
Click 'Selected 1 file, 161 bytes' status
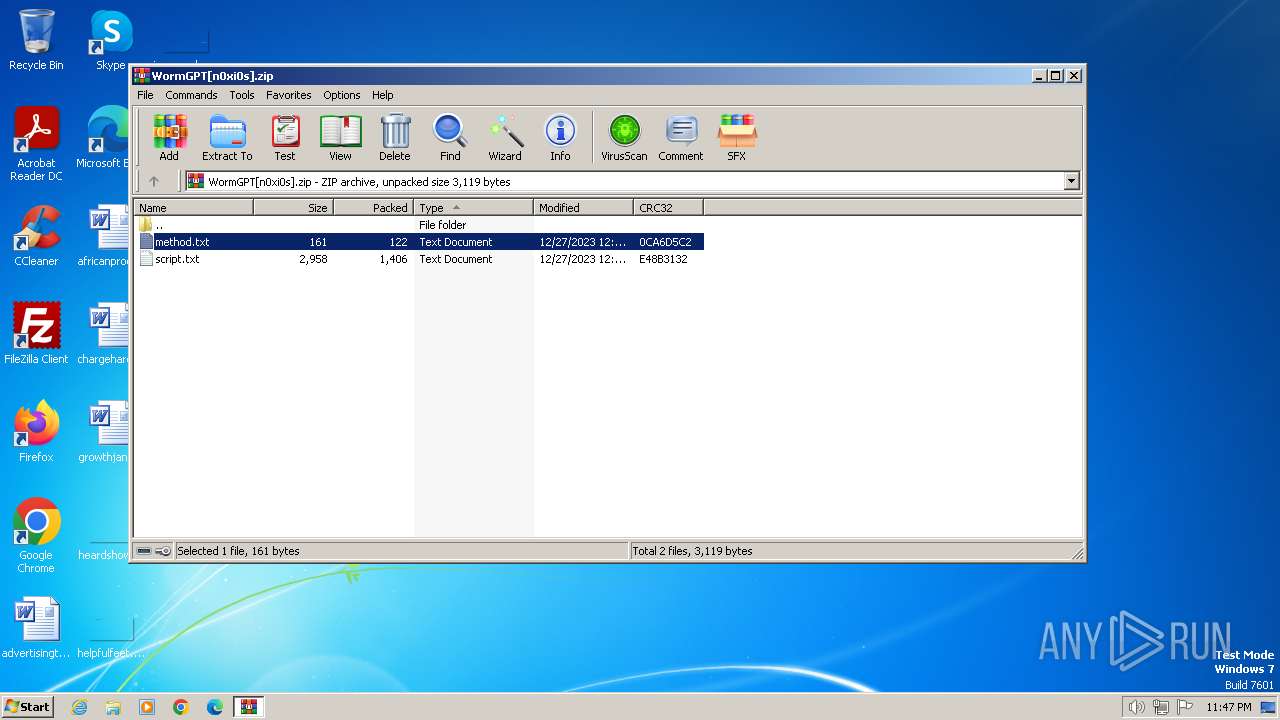tap(238, 551)
